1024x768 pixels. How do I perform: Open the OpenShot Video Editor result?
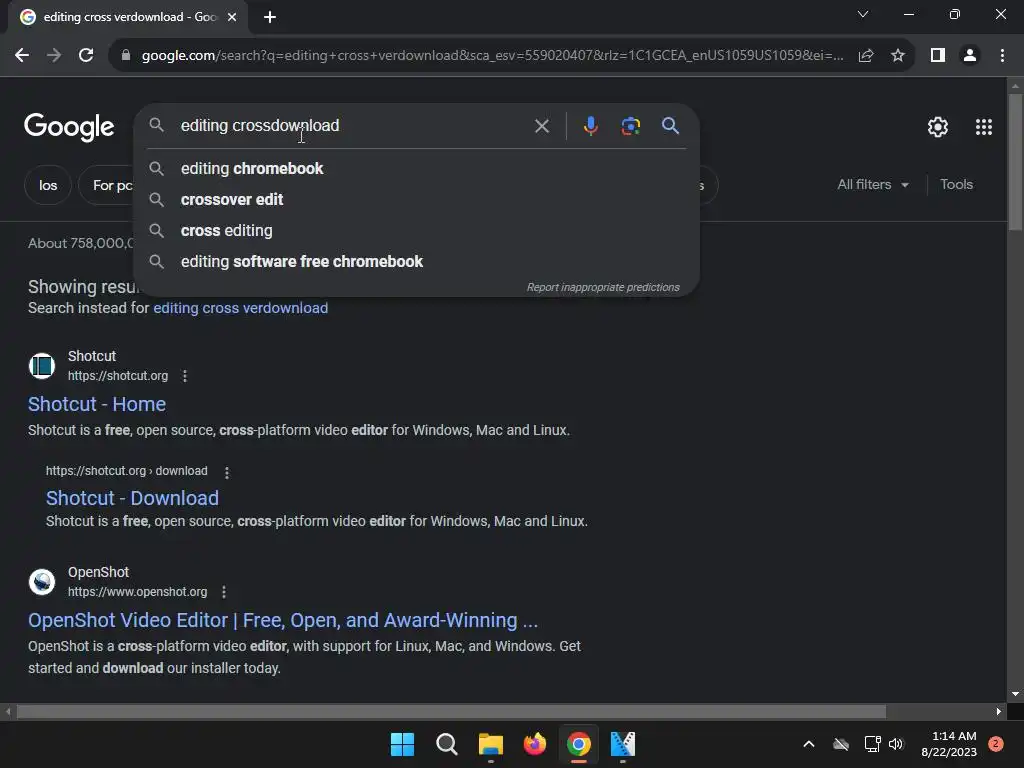pyautogui.click(x=283, y=620)
